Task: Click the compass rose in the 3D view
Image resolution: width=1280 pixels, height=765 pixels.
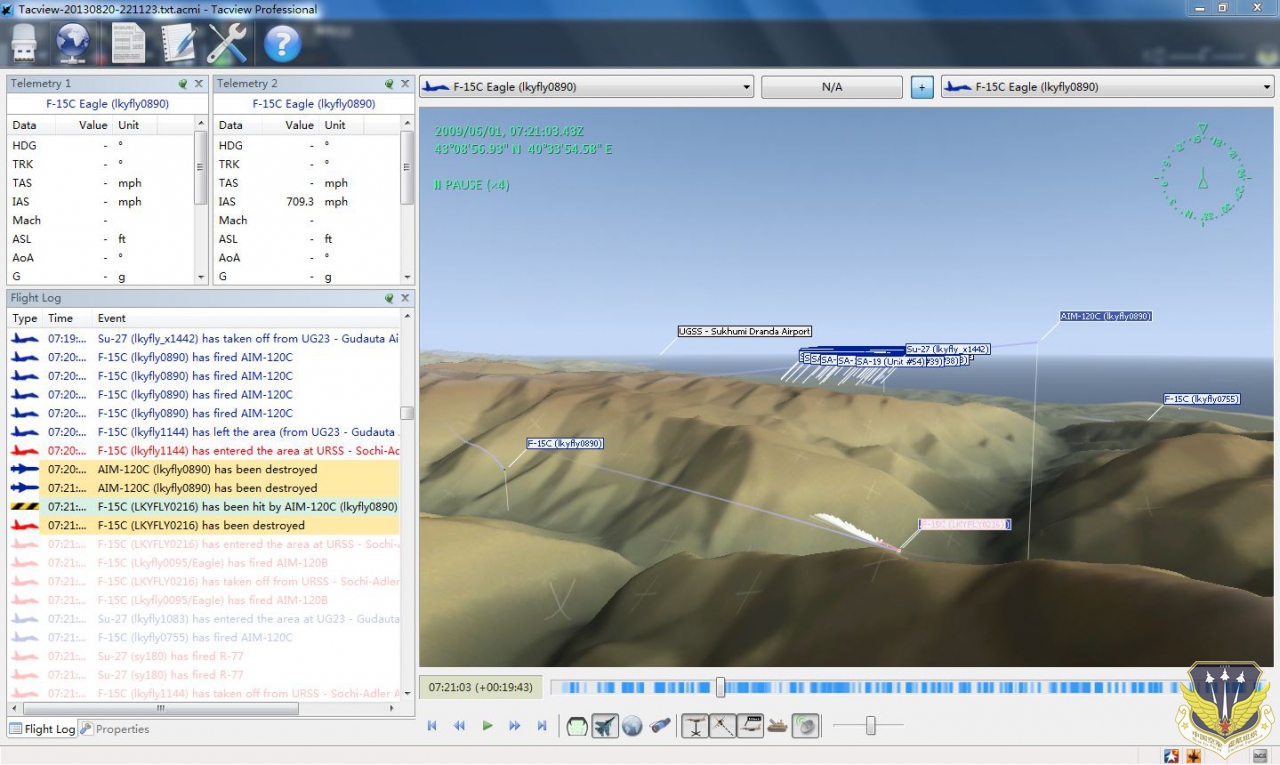Action: (x=1202, y=176)
